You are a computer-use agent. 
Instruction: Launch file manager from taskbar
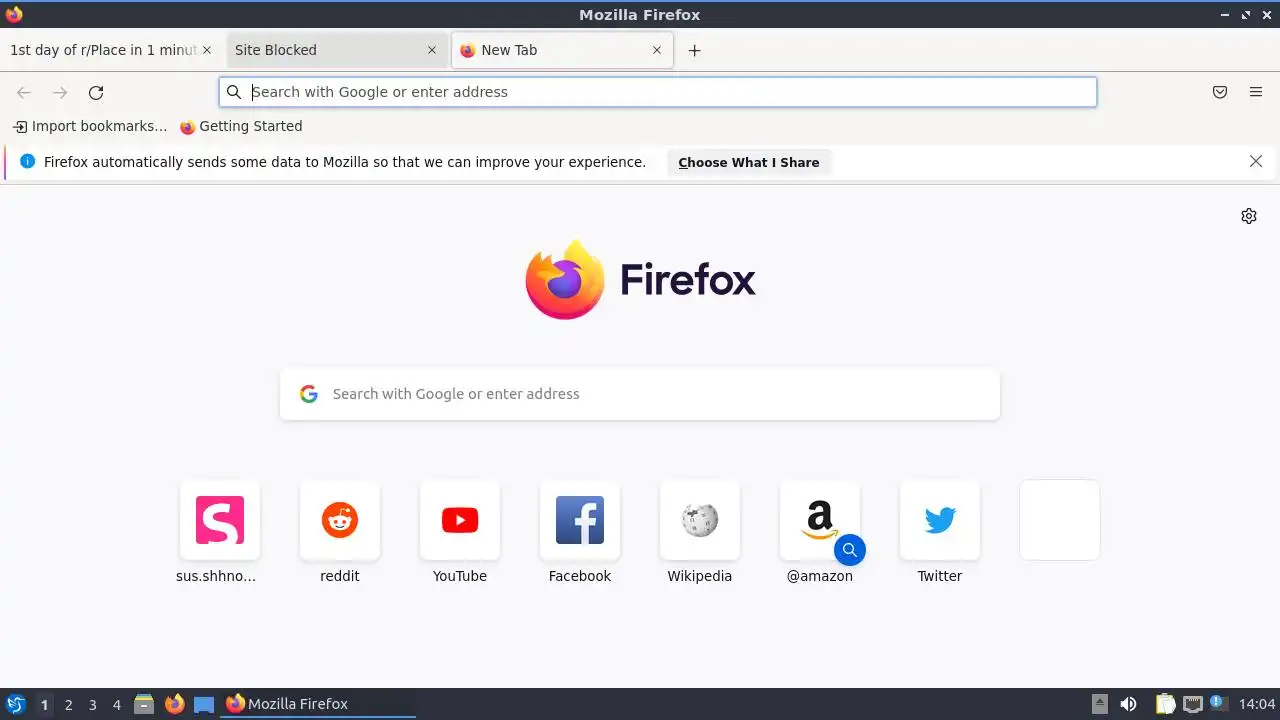click(x=144, y=704)
